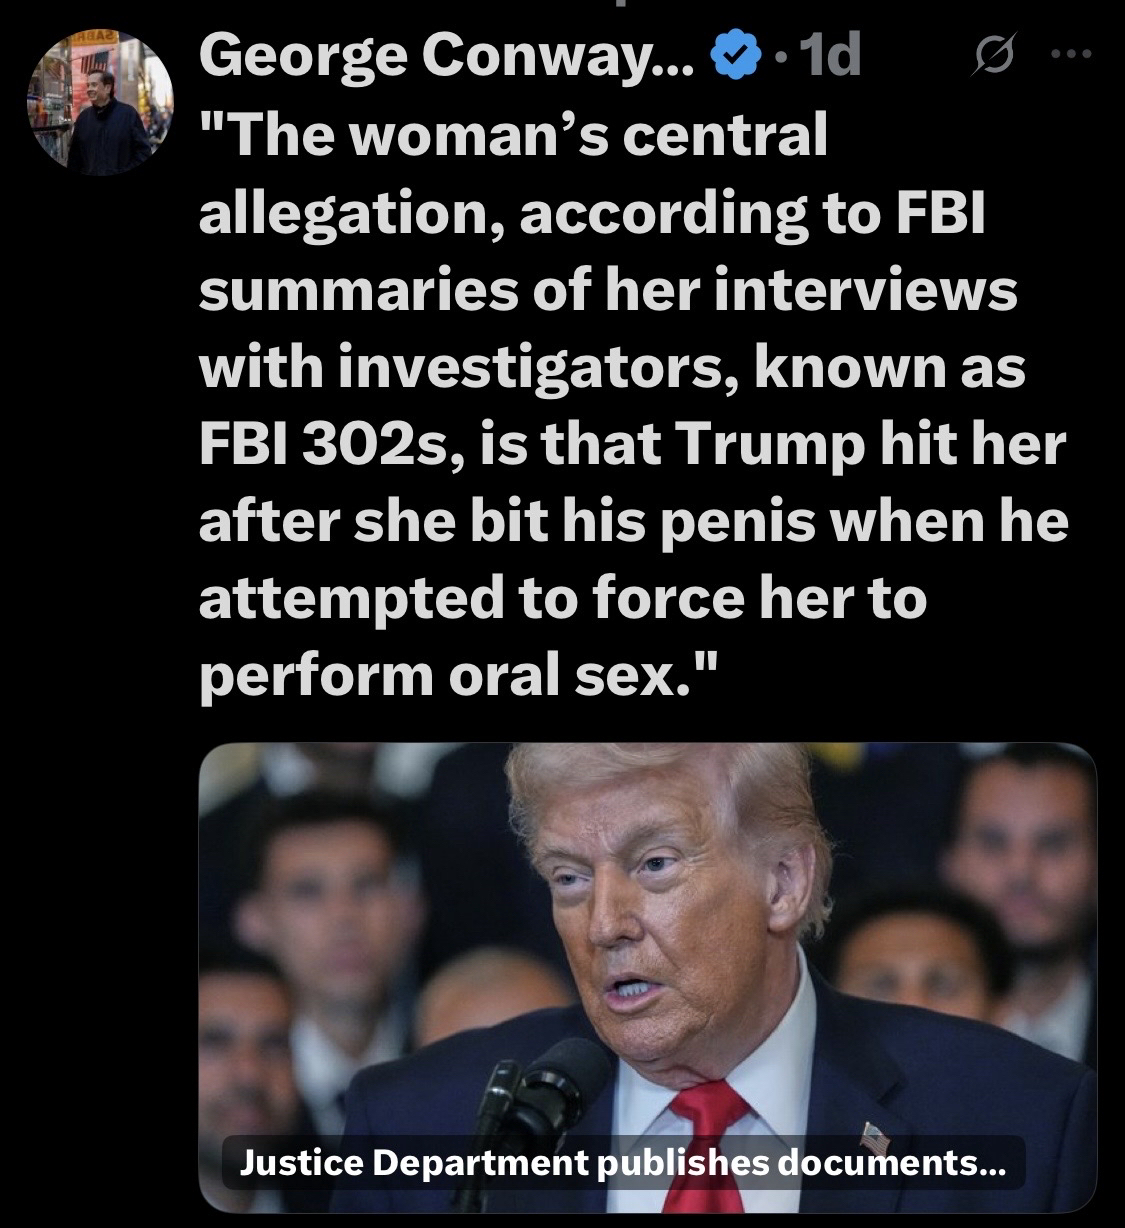Tap "The woman's central" opening line
This screenshot has width=1125, height=1228.
click(514, 135)
